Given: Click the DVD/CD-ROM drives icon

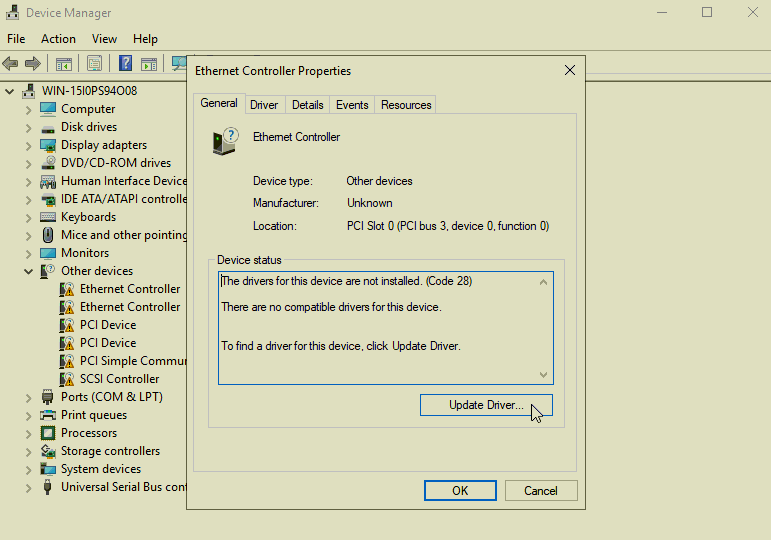Looking at the screenshot, I should point(47,163).
